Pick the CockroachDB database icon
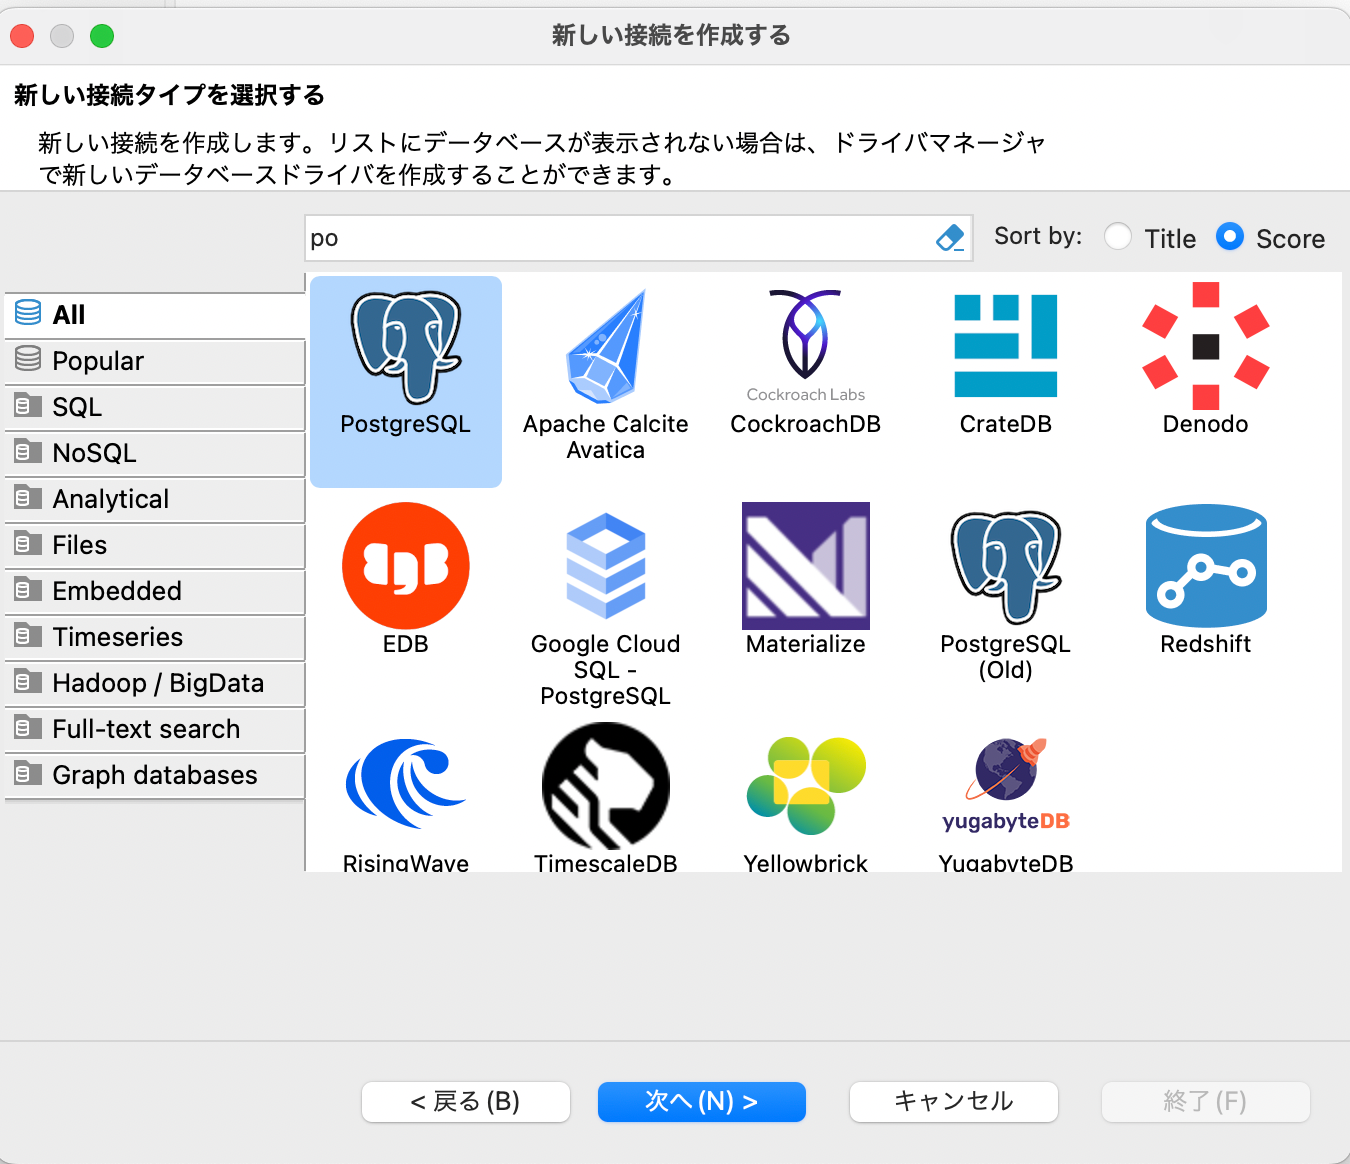1350x1164 pixels. point(806,347)
